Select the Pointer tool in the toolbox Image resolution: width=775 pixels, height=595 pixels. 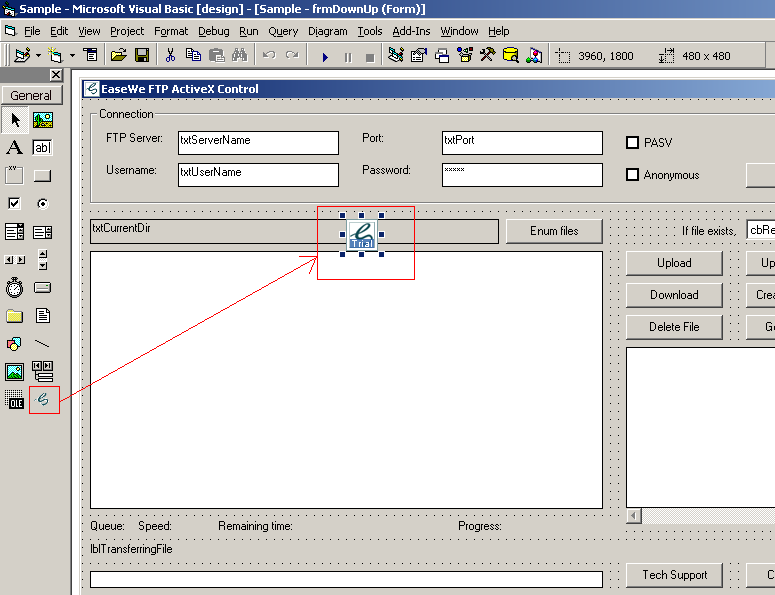tap(15, 120)
